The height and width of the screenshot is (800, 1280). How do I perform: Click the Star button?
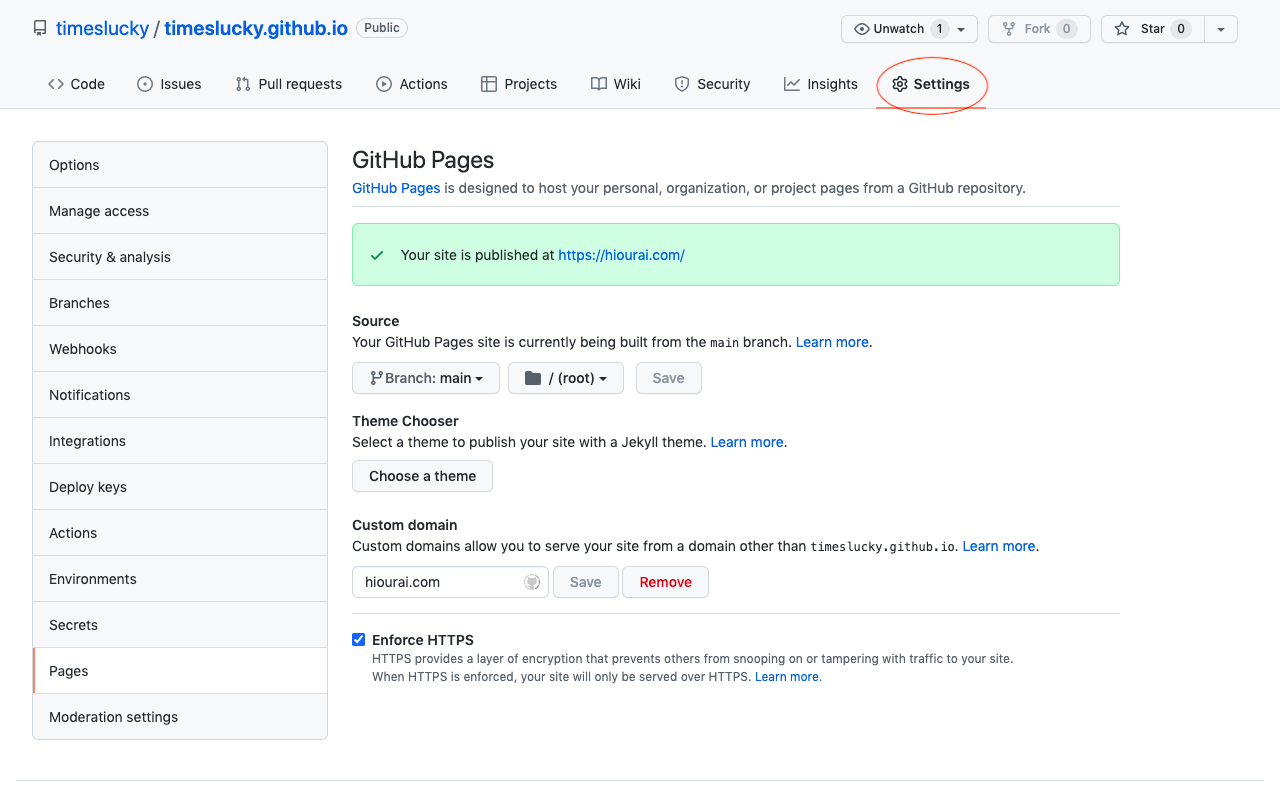pos(1153,29)
